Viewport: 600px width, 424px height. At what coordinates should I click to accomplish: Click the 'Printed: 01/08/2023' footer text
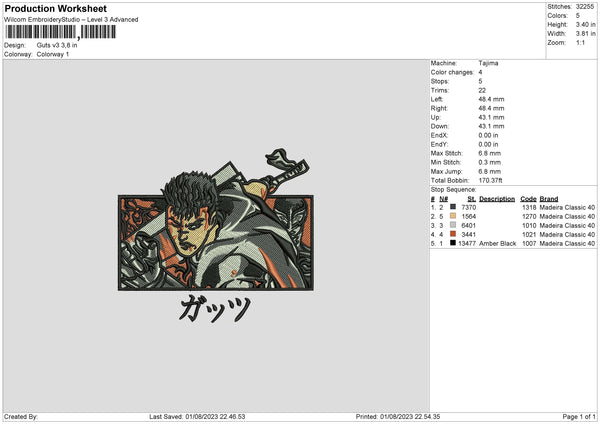pos(398,417)
